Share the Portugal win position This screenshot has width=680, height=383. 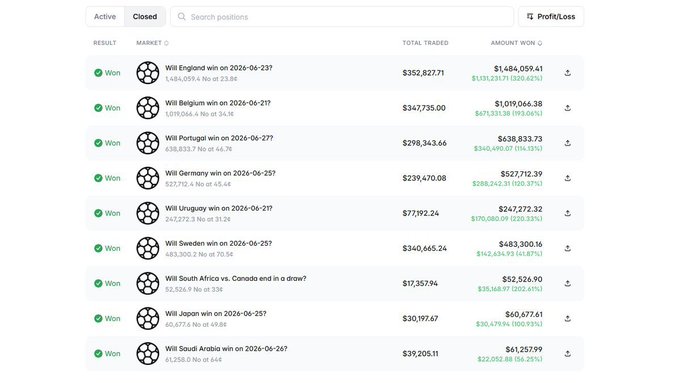pos(568,143)
